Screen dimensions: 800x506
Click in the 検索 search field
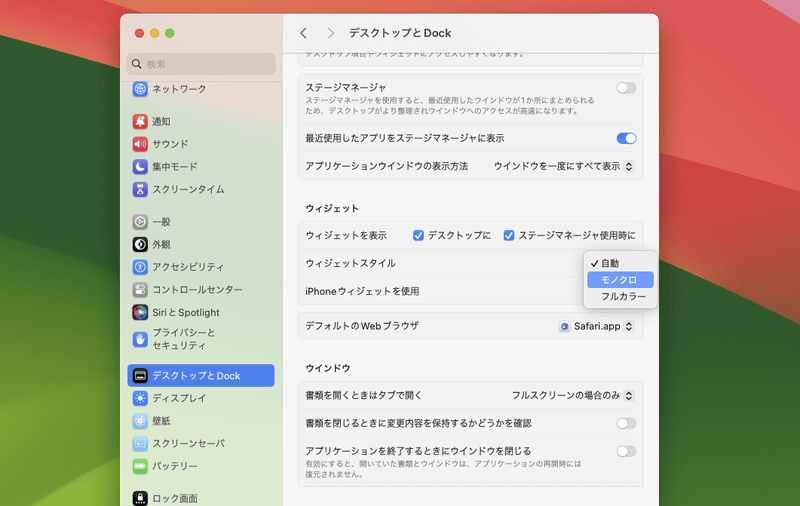click(x=201, y=64)
